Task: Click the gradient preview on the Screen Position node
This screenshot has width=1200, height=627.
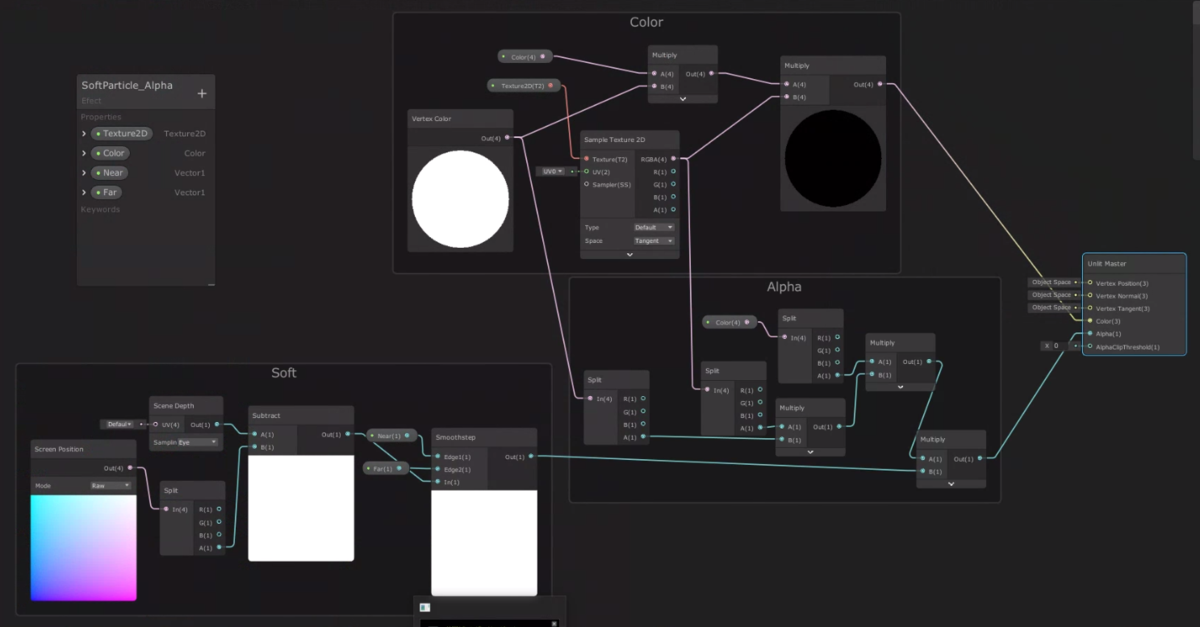Action: [x=84, y=545]
